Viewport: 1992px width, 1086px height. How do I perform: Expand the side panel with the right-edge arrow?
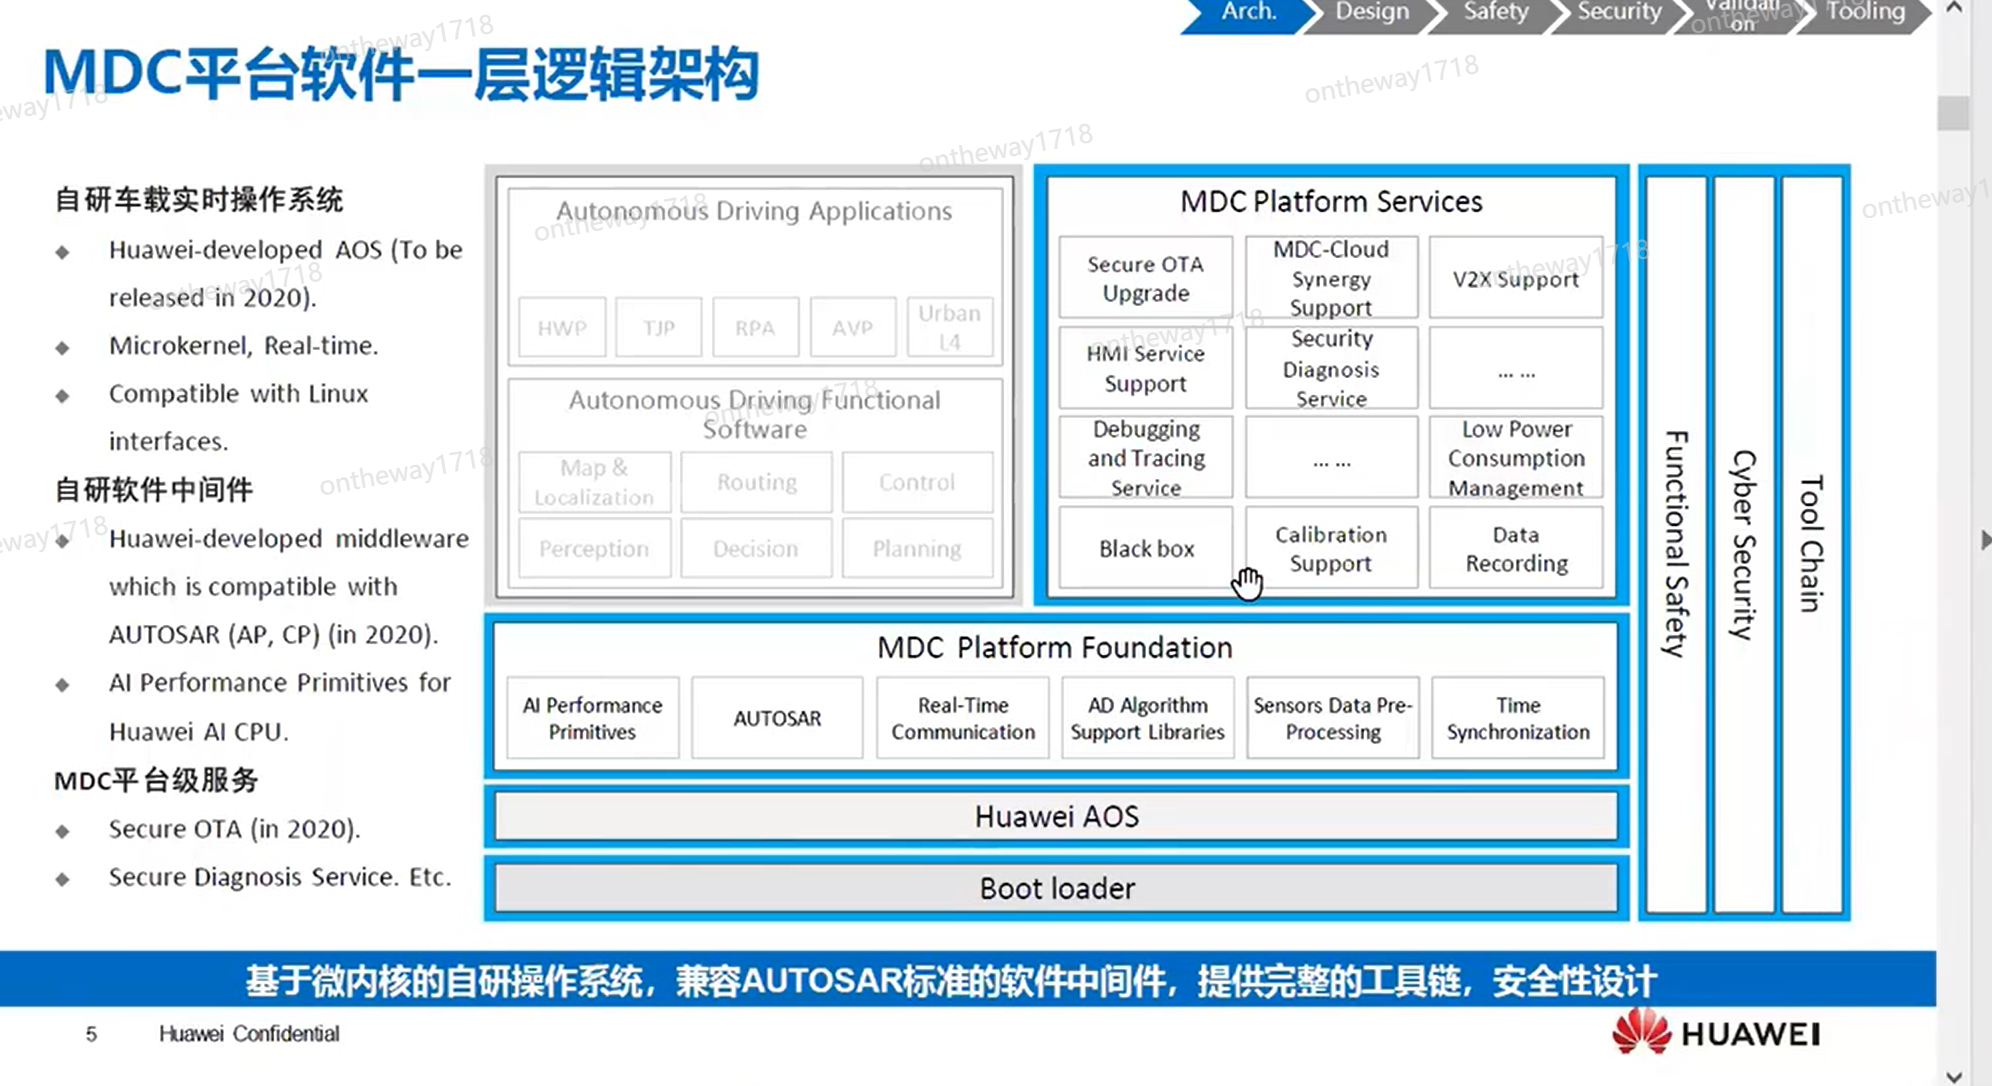1985,540
